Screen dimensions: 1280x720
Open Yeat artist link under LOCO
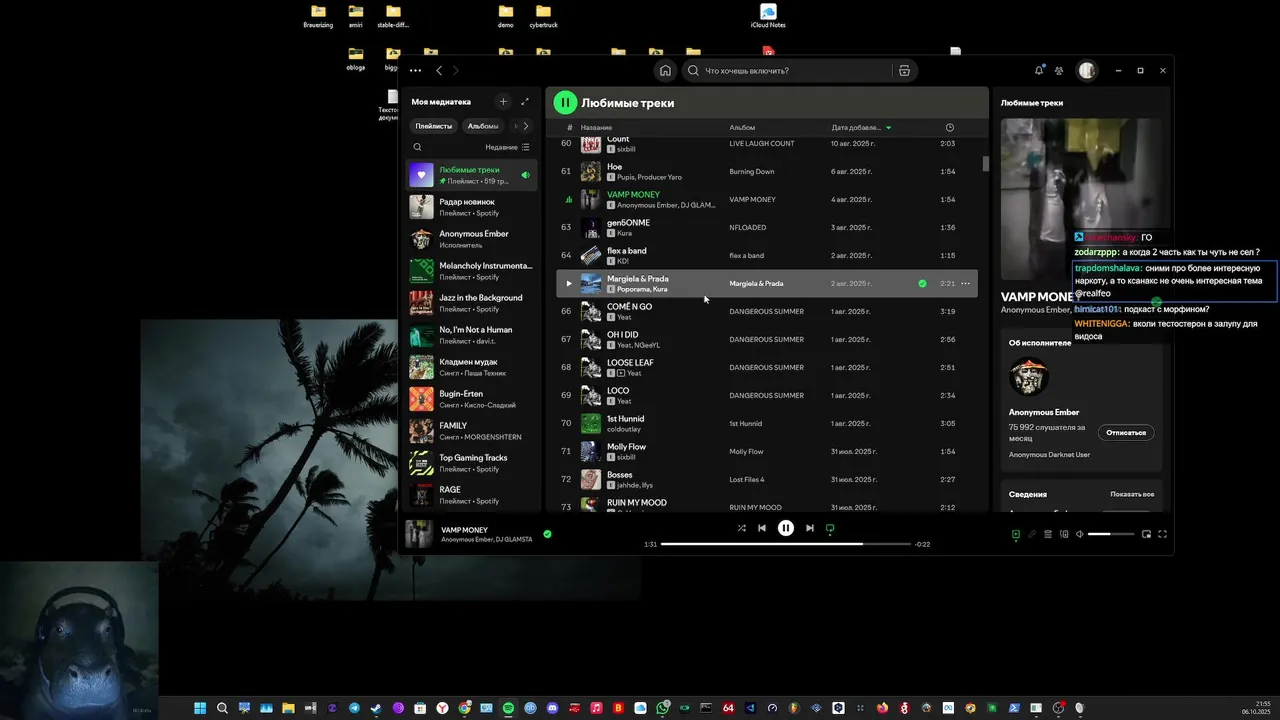[x=624, y=401]
